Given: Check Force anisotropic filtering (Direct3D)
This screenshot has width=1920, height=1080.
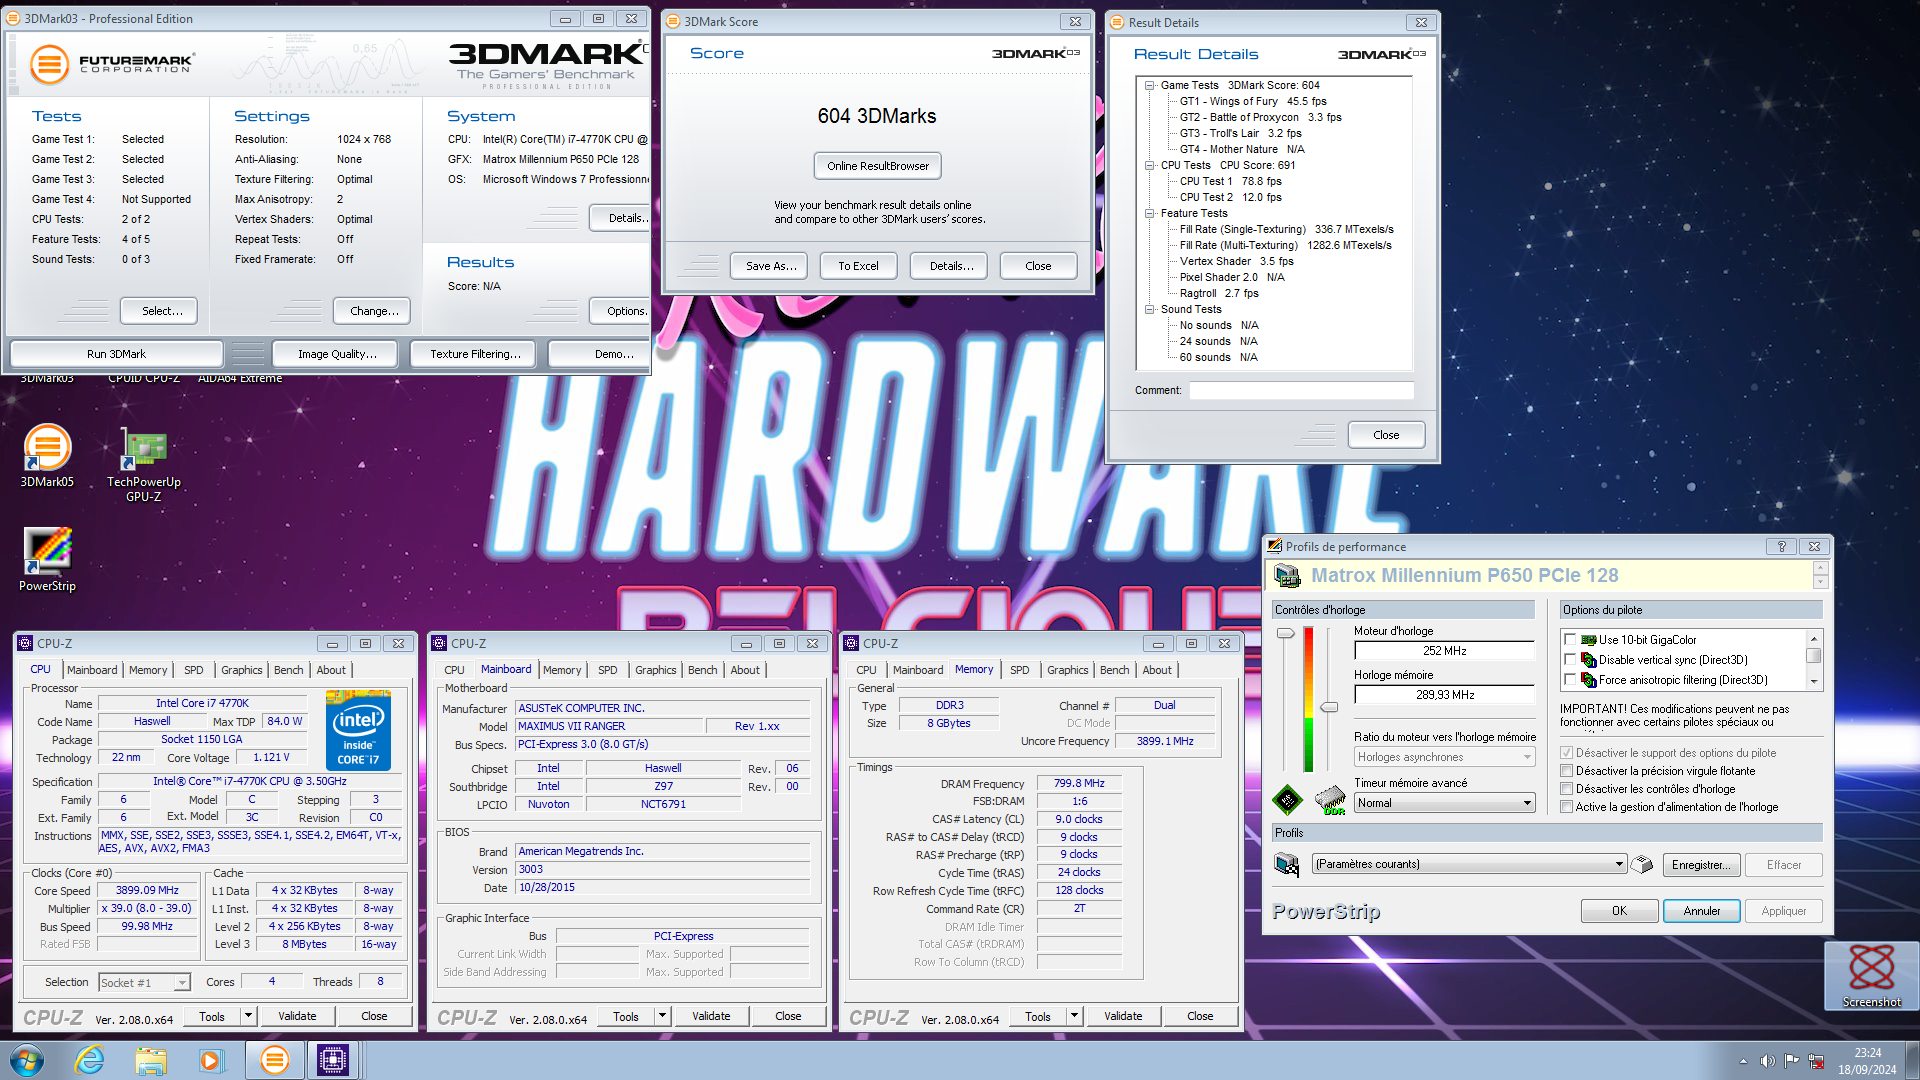Looking at the screenshot, I should pyautogui.click(x=1570, y=680).
